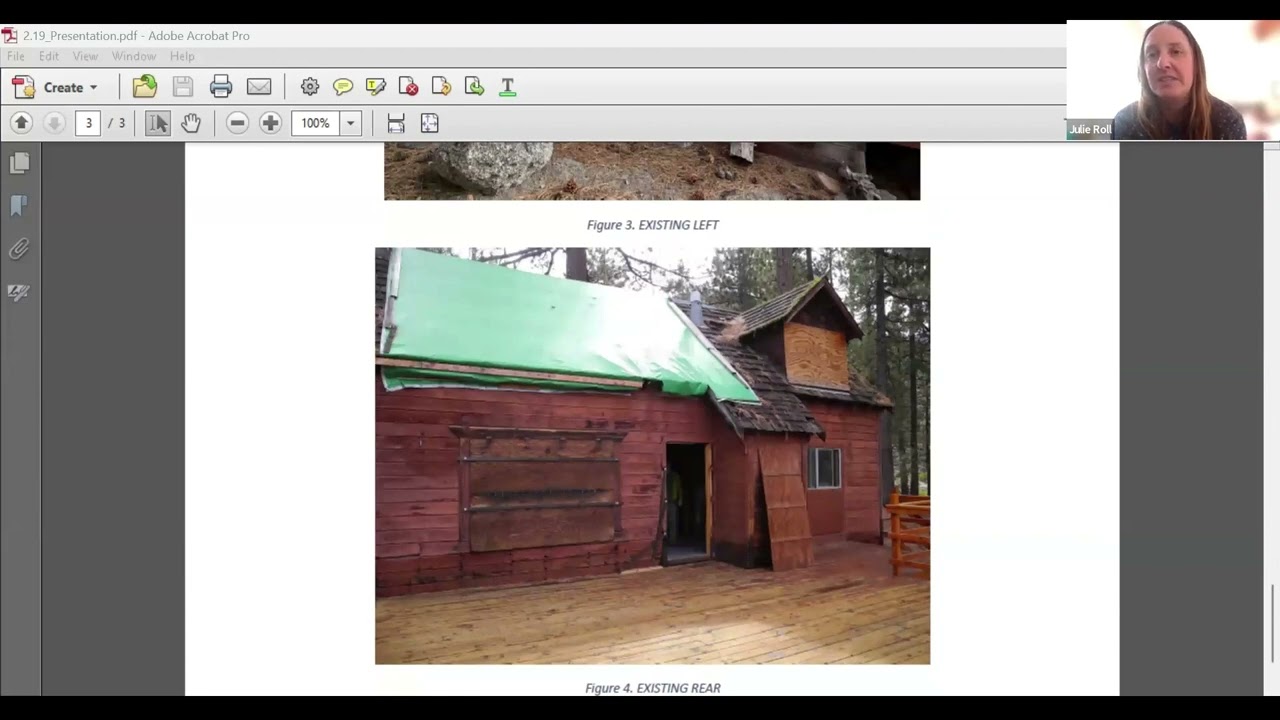
Task: Add a sticky note comment
Action: pos(343,87)
